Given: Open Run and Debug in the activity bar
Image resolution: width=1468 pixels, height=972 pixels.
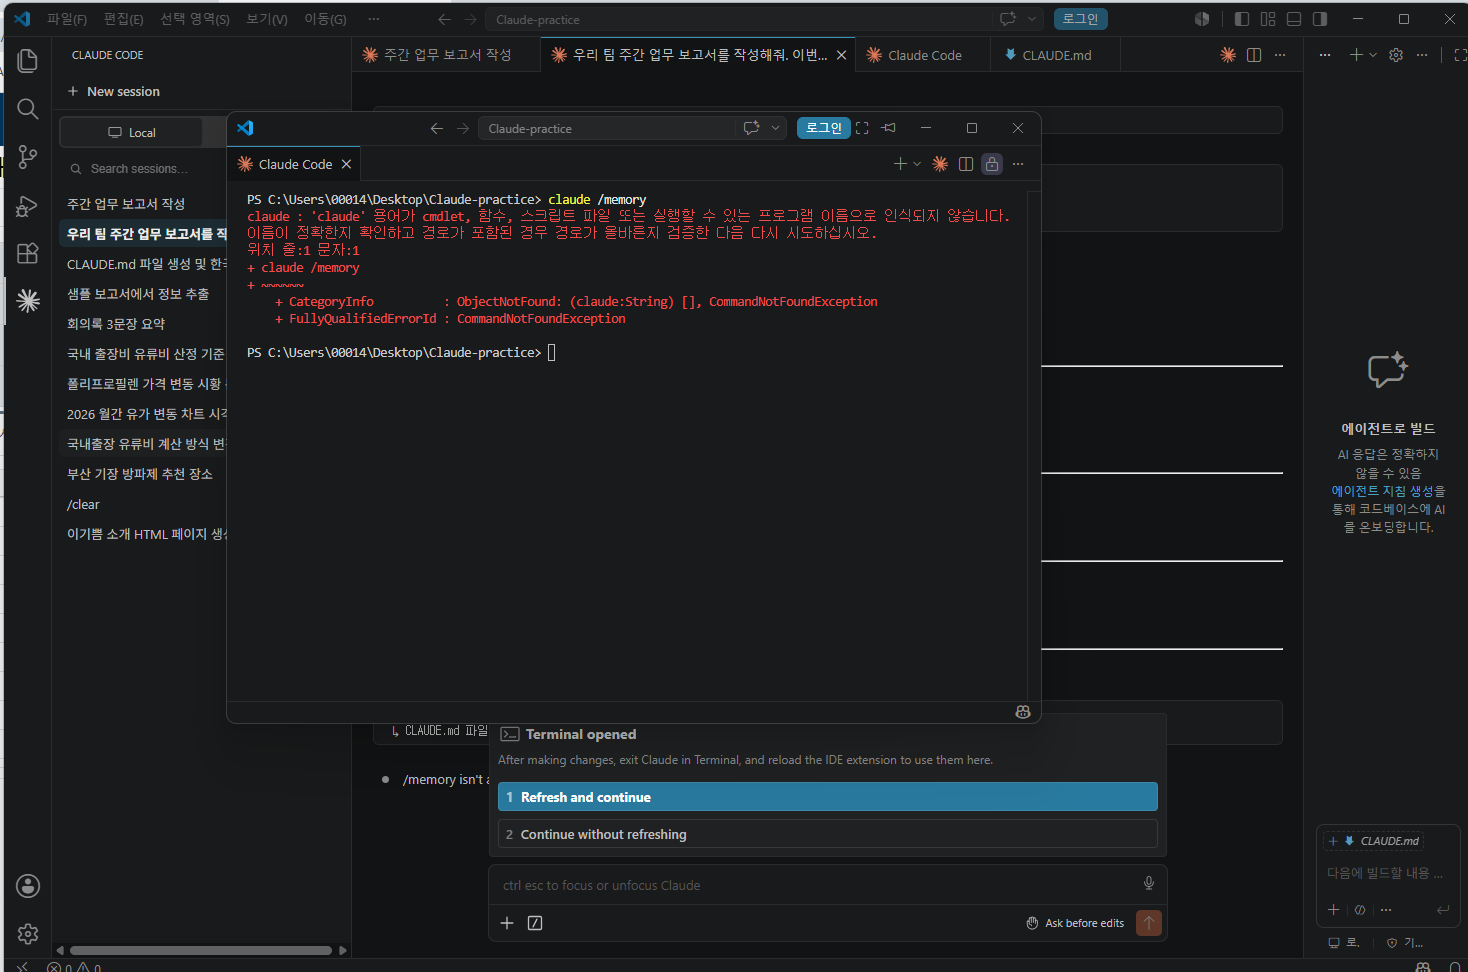Looking at the screenshot, I should (x=28, y=205).
